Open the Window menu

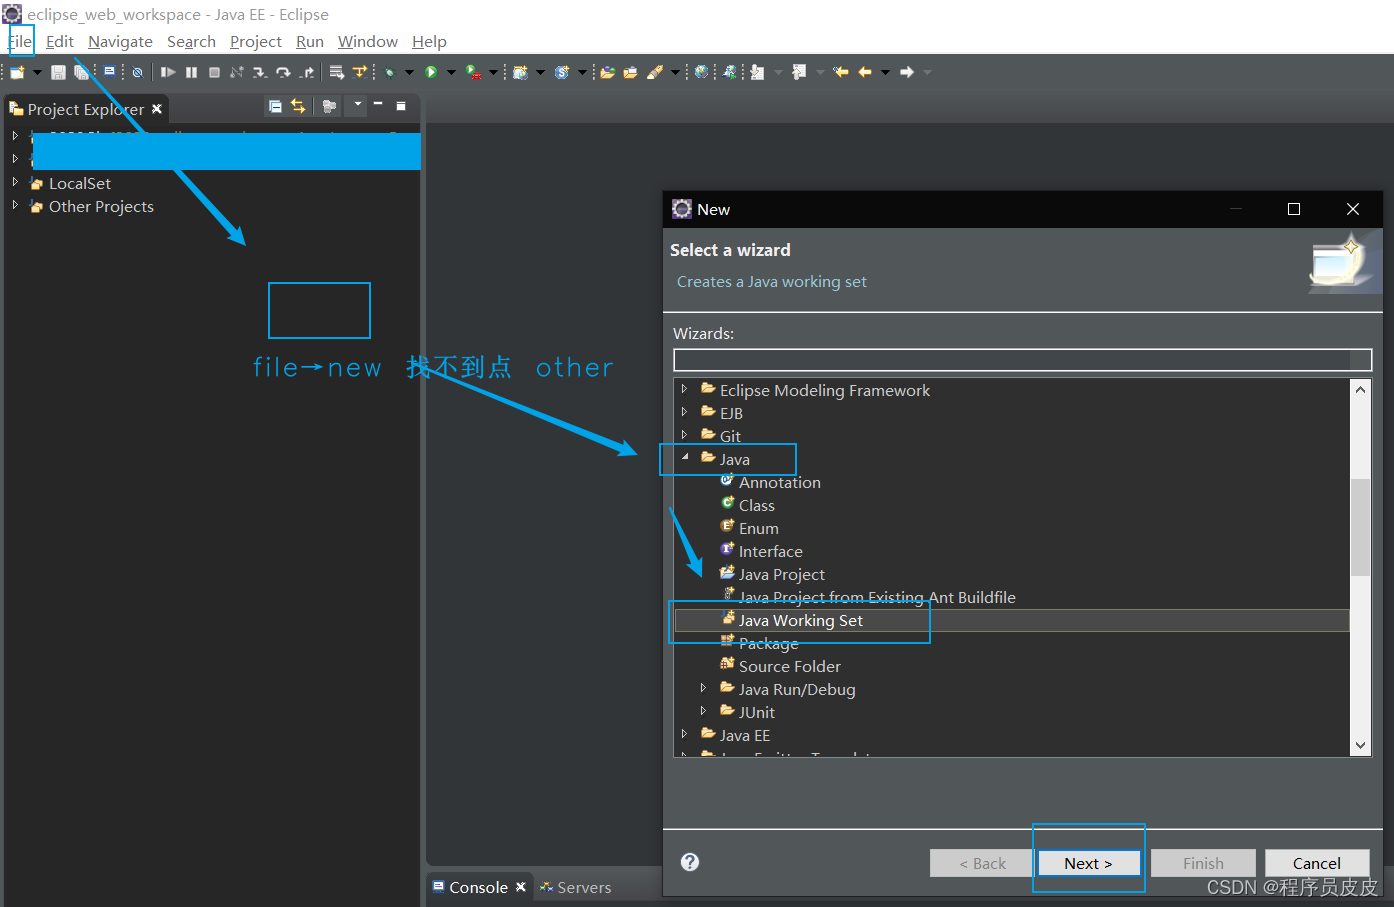click(367, 41)
